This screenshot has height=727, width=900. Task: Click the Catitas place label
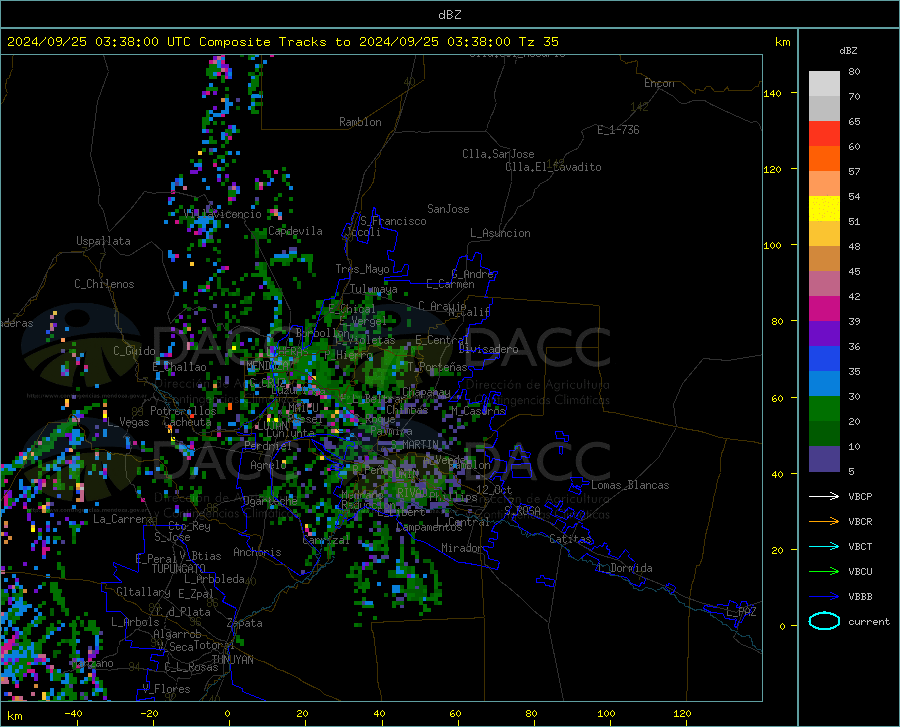(x=571, y=539)
